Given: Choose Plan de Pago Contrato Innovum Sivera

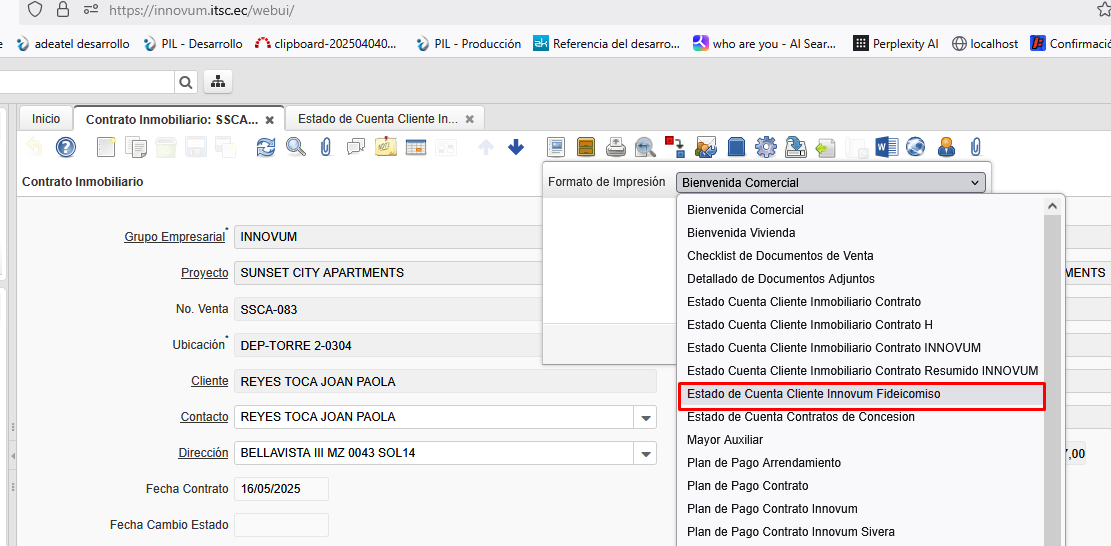Looking at the screenshot, I should pyautogui.click(x=790, y=532).
